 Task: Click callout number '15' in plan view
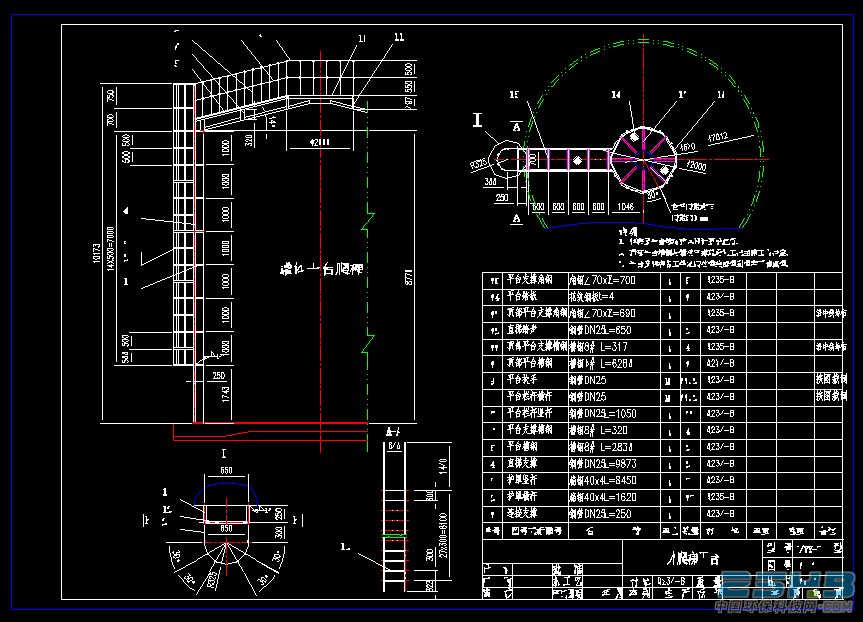point(514,95)
